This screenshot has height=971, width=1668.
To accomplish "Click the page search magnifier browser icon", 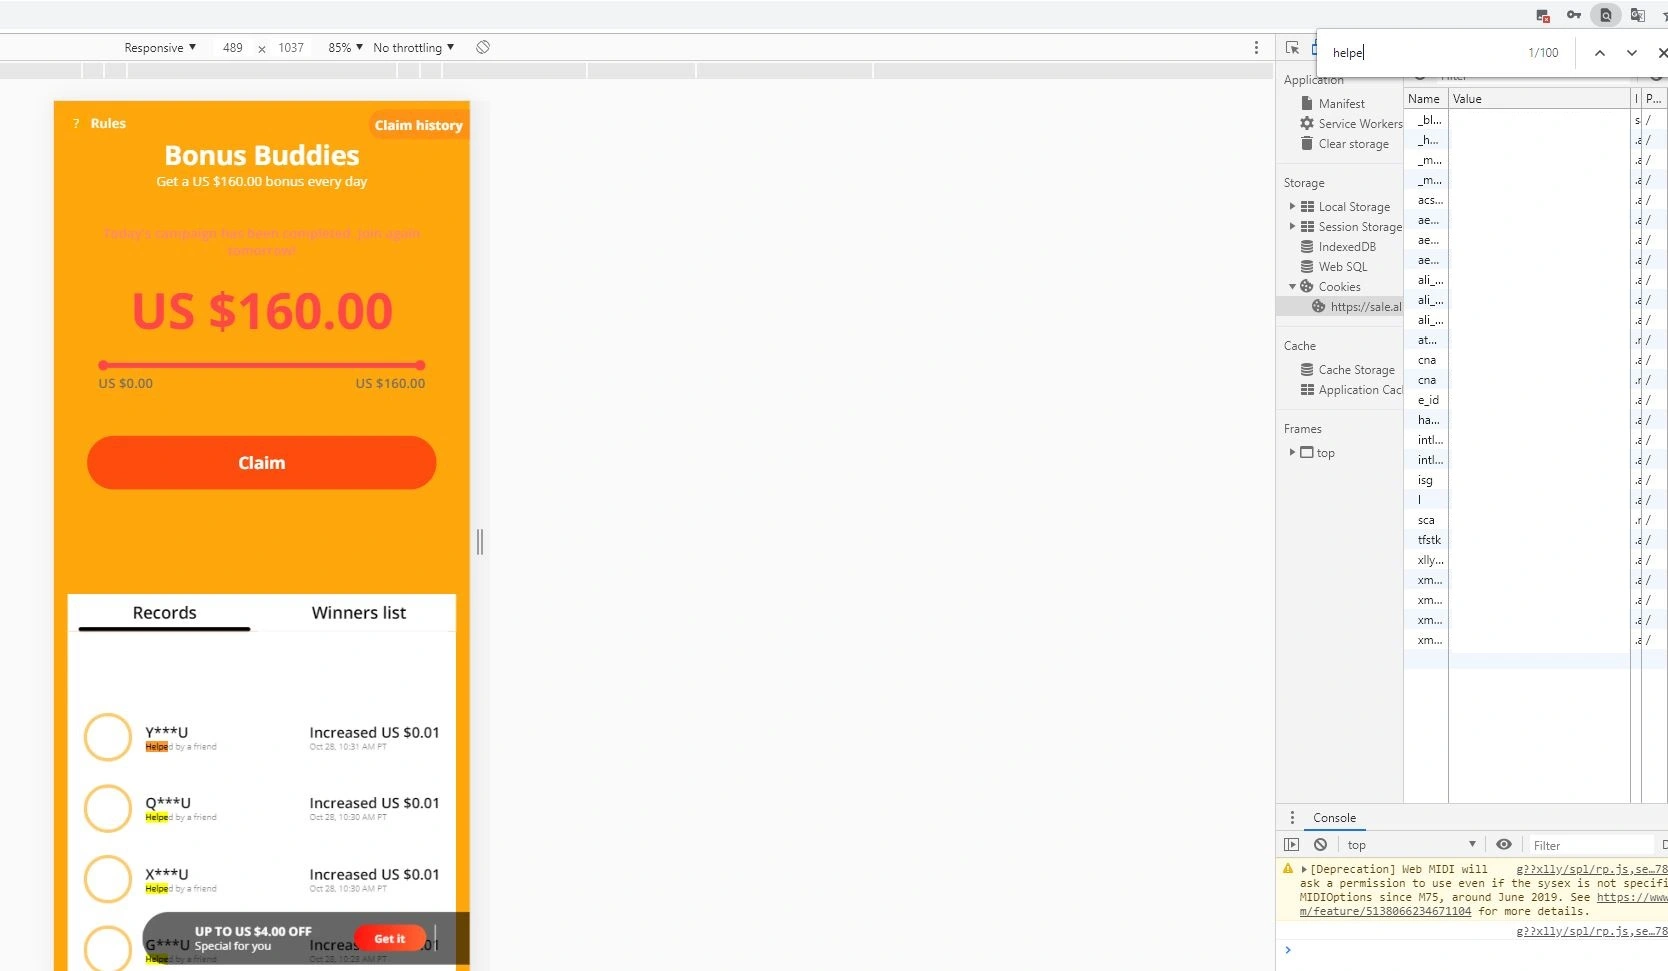I will (x=1606, y=15).
